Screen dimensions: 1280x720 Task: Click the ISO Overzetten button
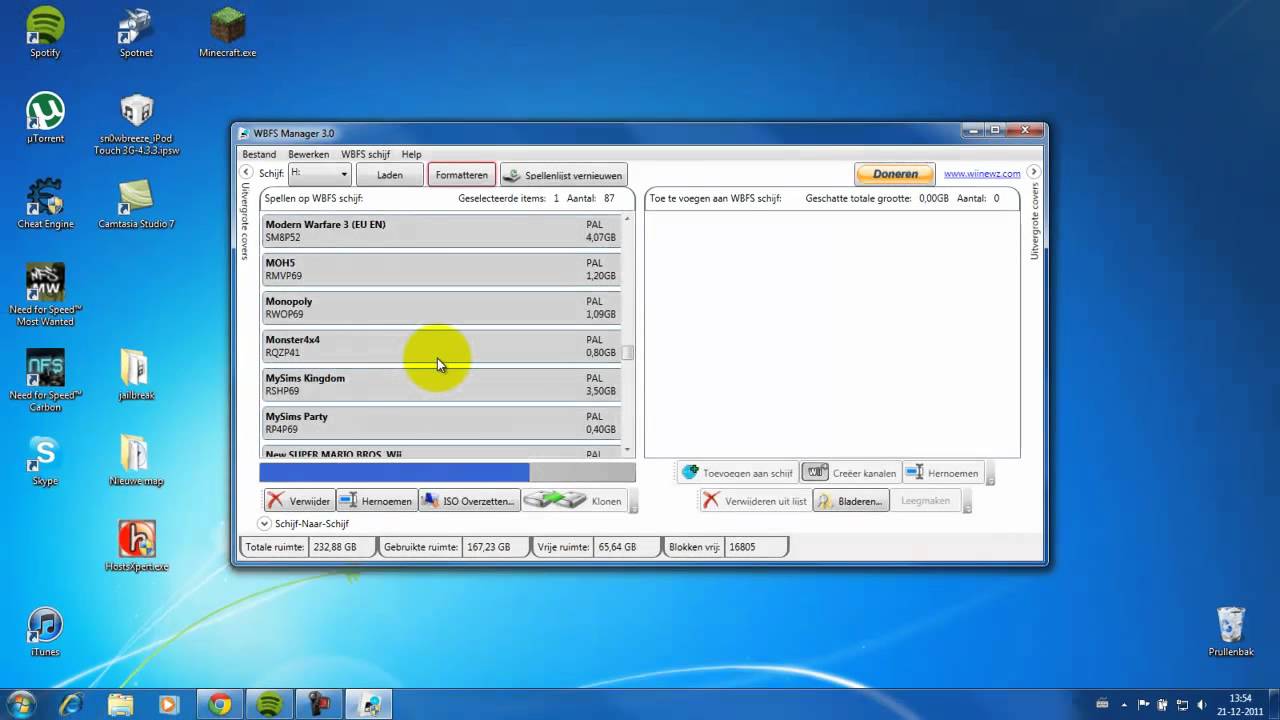tap(468, 501)
